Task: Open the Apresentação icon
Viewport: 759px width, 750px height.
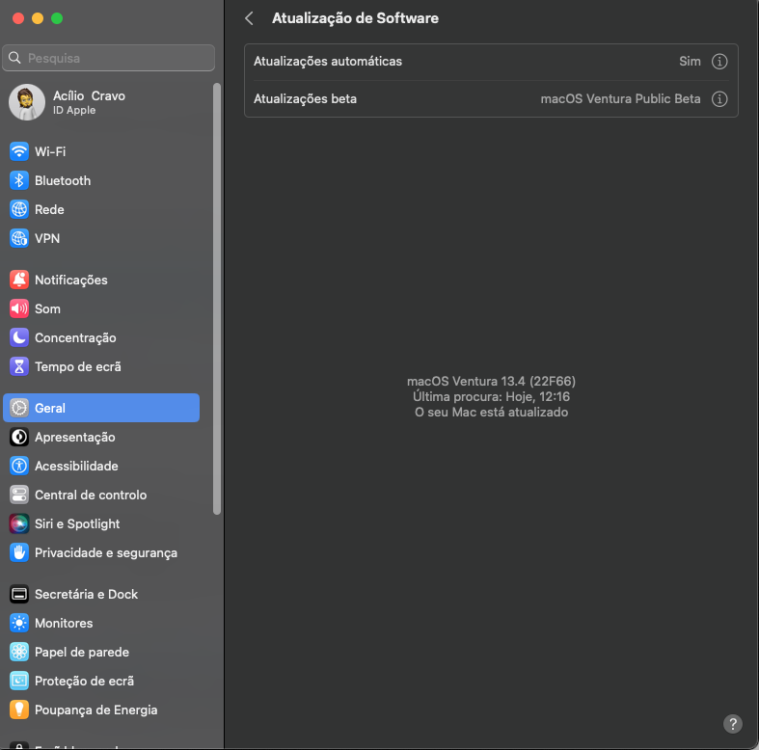Action: (19, 437)
